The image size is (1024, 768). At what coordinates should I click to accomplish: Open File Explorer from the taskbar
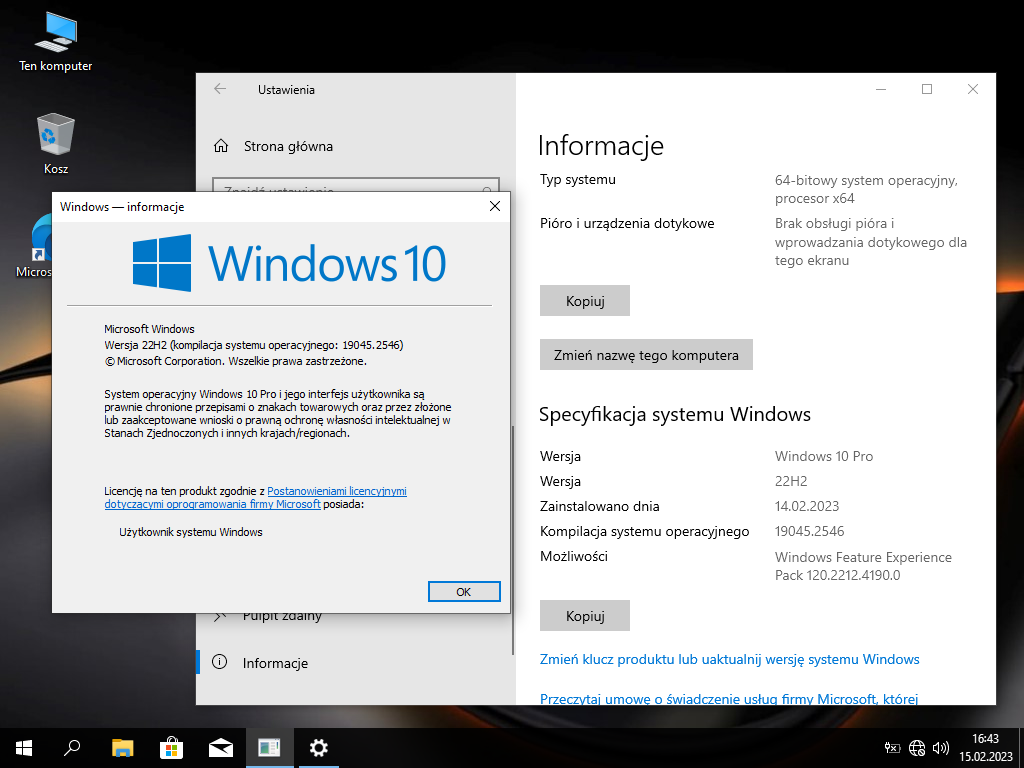pyautogui.click(x=122, y=747)
